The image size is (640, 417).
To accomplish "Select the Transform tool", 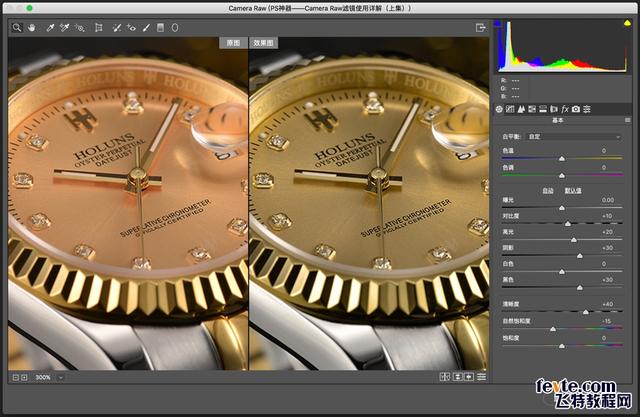I will (x=98, y=28).
